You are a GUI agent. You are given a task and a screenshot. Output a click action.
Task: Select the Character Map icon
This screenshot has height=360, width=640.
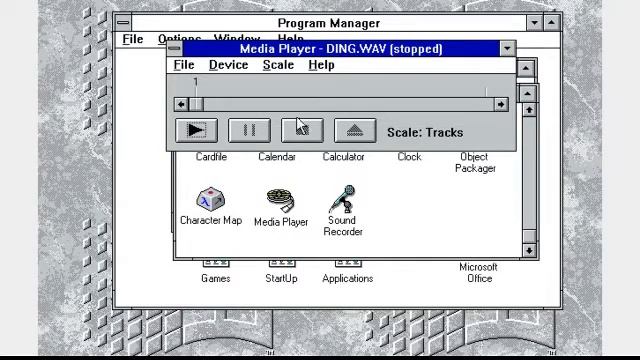click(211, 206)
